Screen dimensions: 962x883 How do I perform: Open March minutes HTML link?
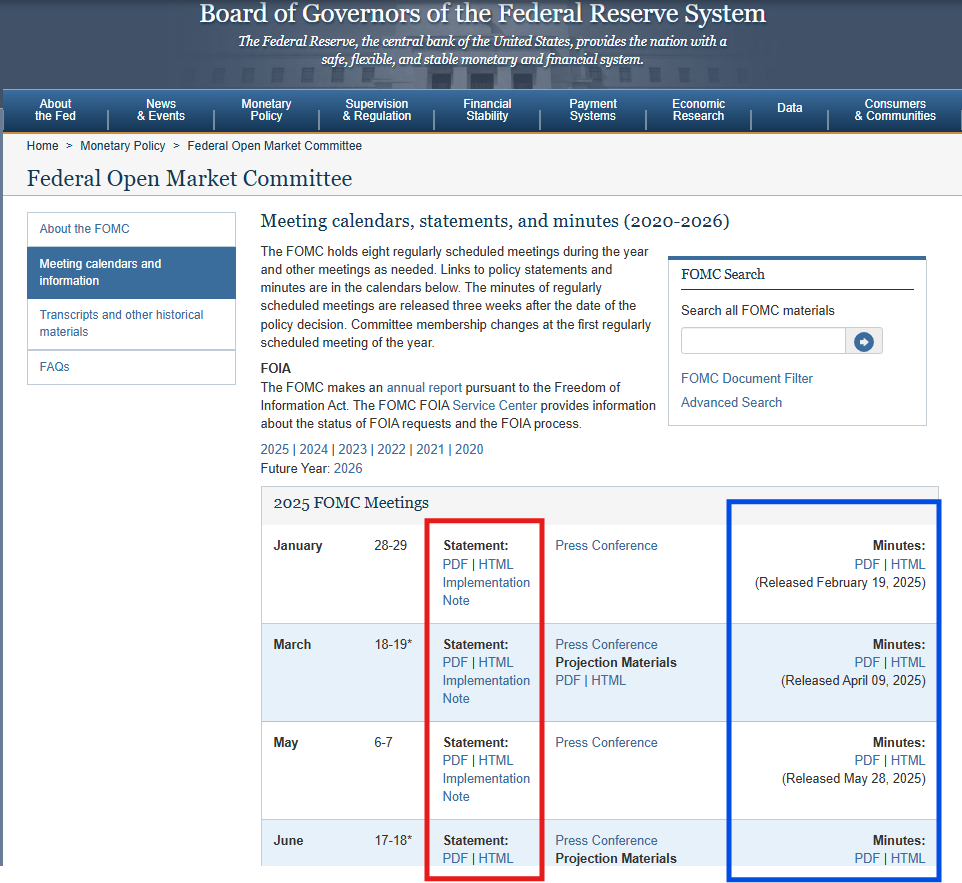[x=908, y=663]
